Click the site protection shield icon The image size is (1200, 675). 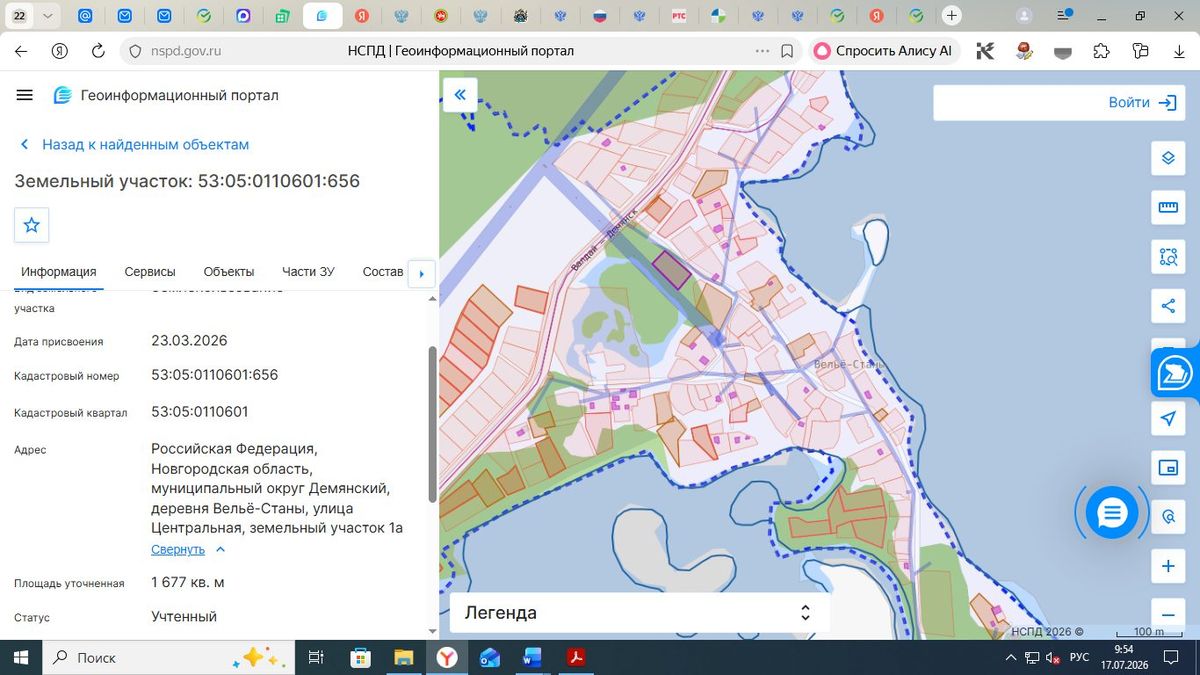(137, 51)
